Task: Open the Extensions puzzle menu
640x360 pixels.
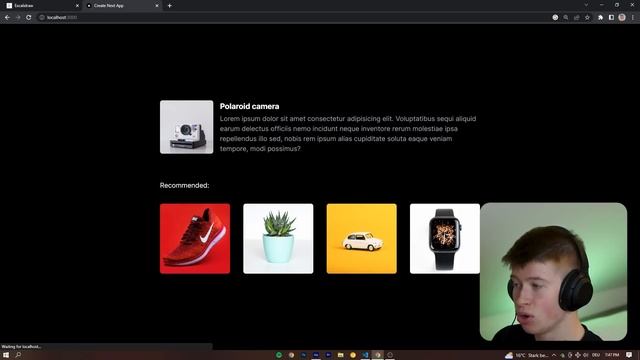Action: coord(600,18)
